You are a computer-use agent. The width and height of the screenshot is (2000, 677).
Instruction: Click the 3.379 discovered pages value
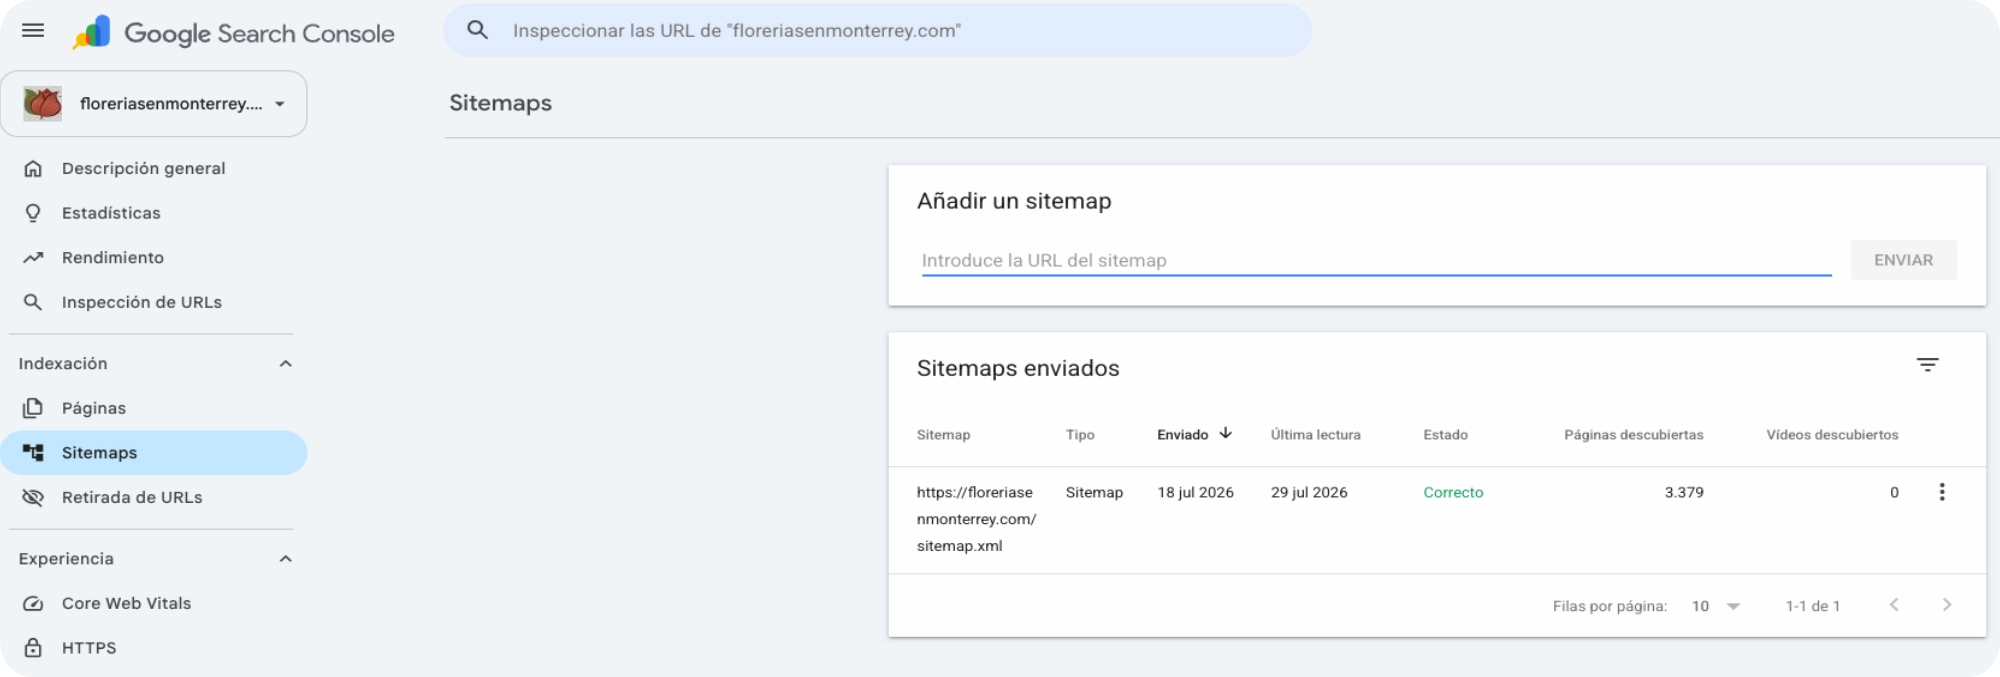click(x=1684, y=492)
